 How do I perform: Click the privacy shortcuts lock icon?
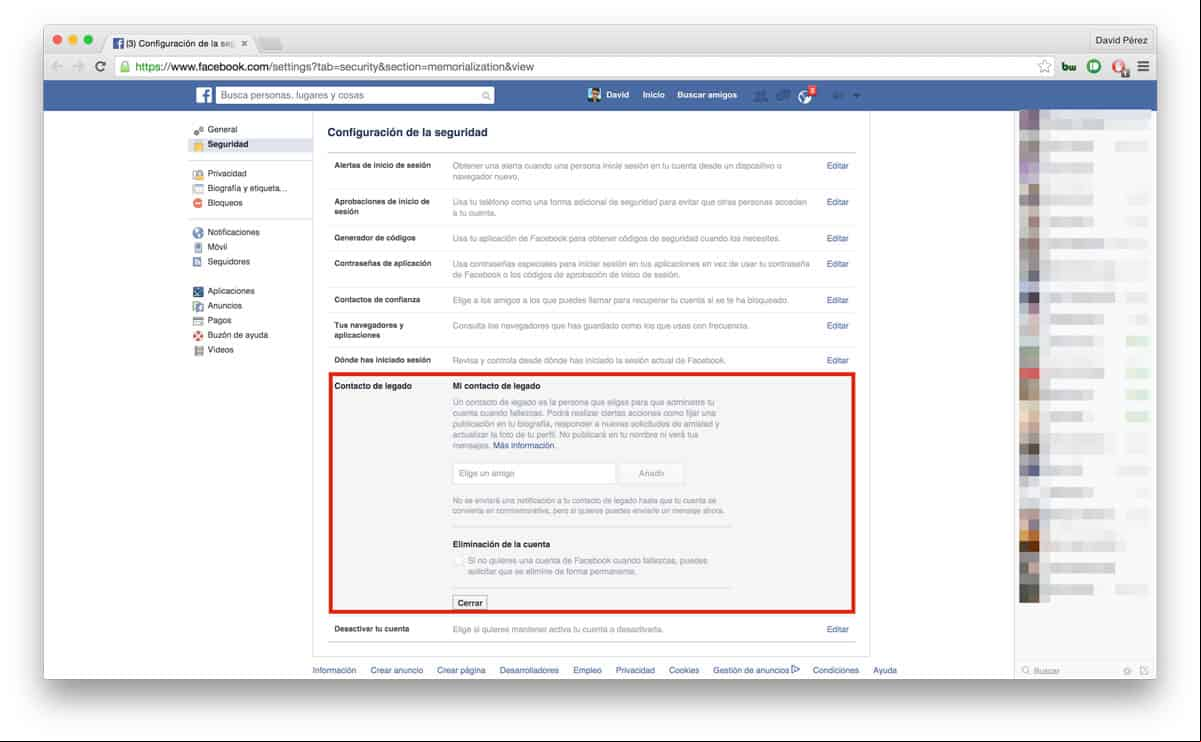click(836, 95)
